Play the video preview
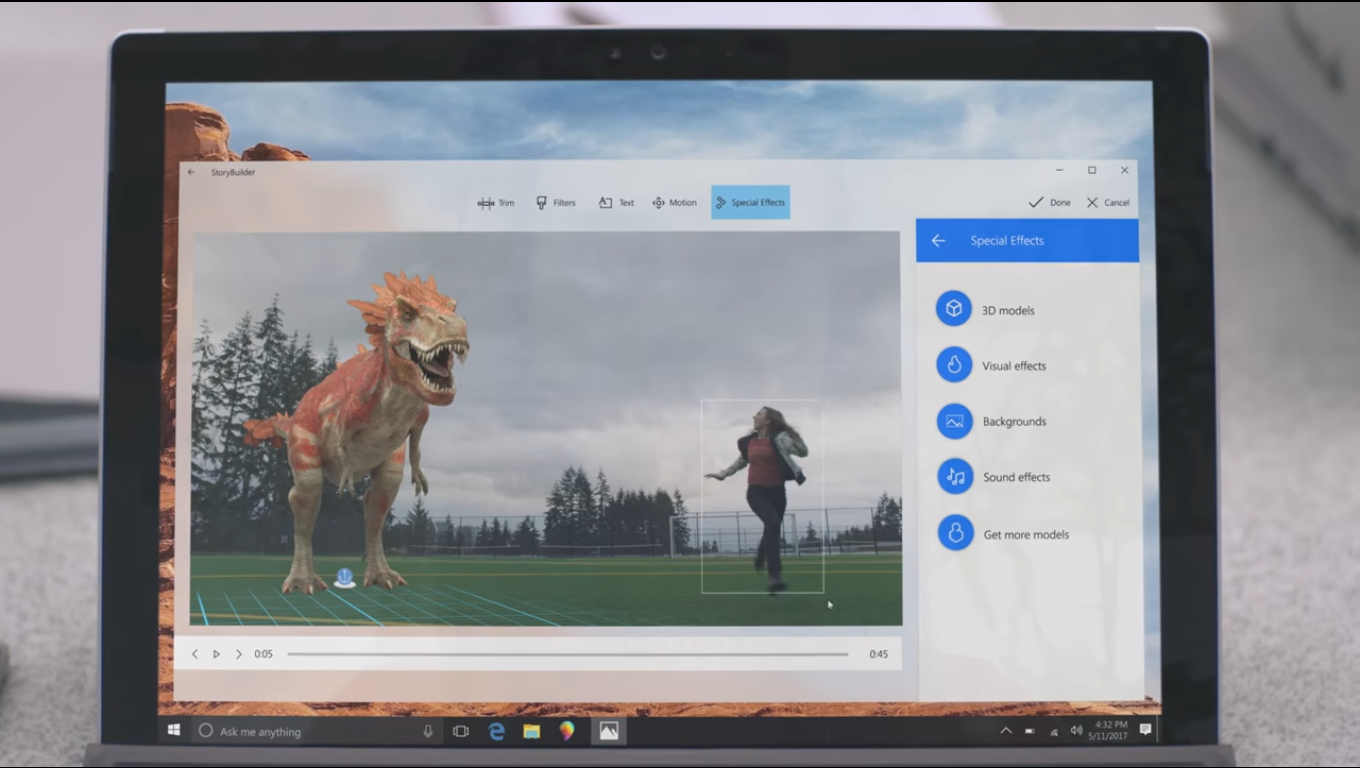The width and height of the screenshot is (1360, 768). point(216,654)
